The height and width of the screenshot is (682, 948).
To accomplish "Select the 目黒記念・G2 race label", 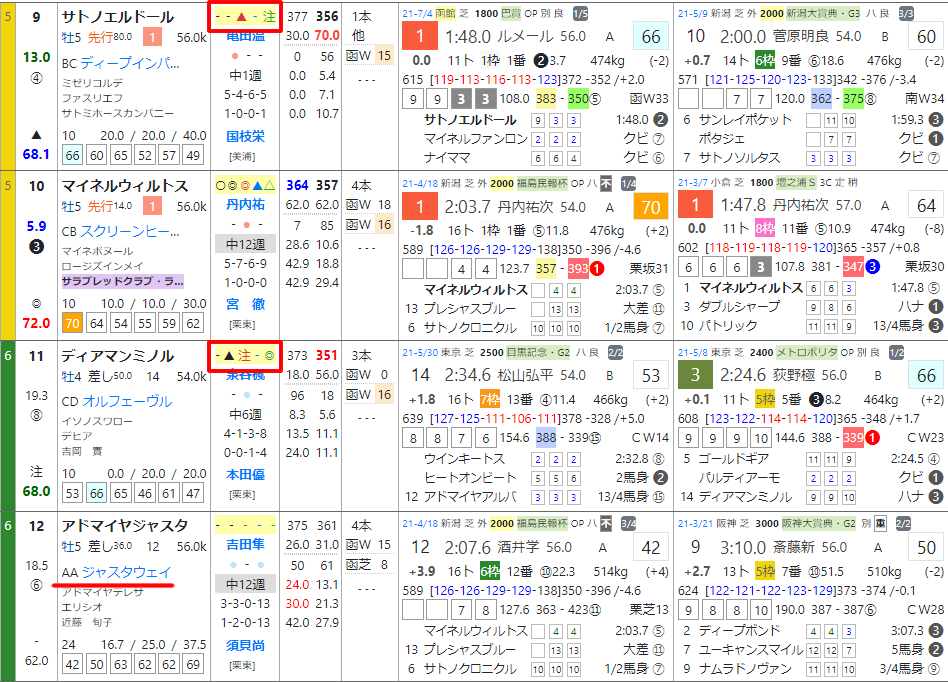I will click(537, 352).
